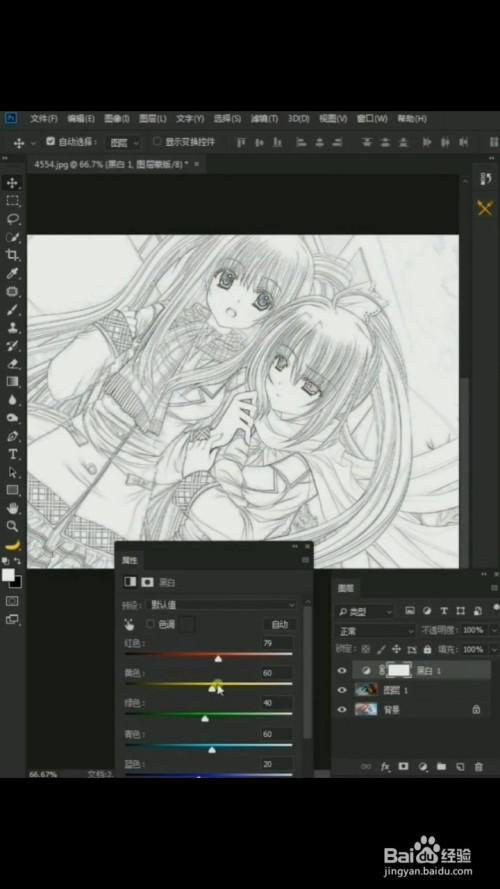The height and width of the screenshot is (889, 500).
Task: Delete layer with trash icon
Action: pos(478,767)
